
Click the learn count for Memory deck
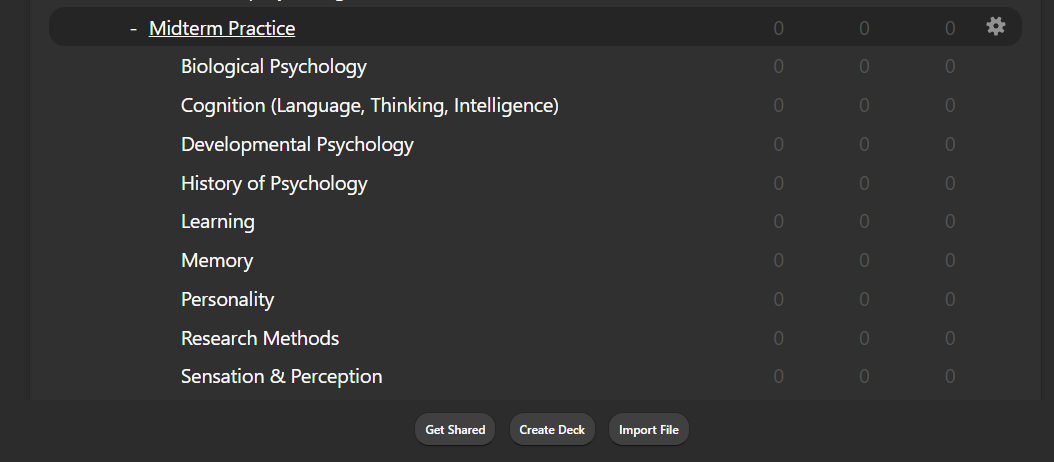pyautogui.click(x=864, y=260)
